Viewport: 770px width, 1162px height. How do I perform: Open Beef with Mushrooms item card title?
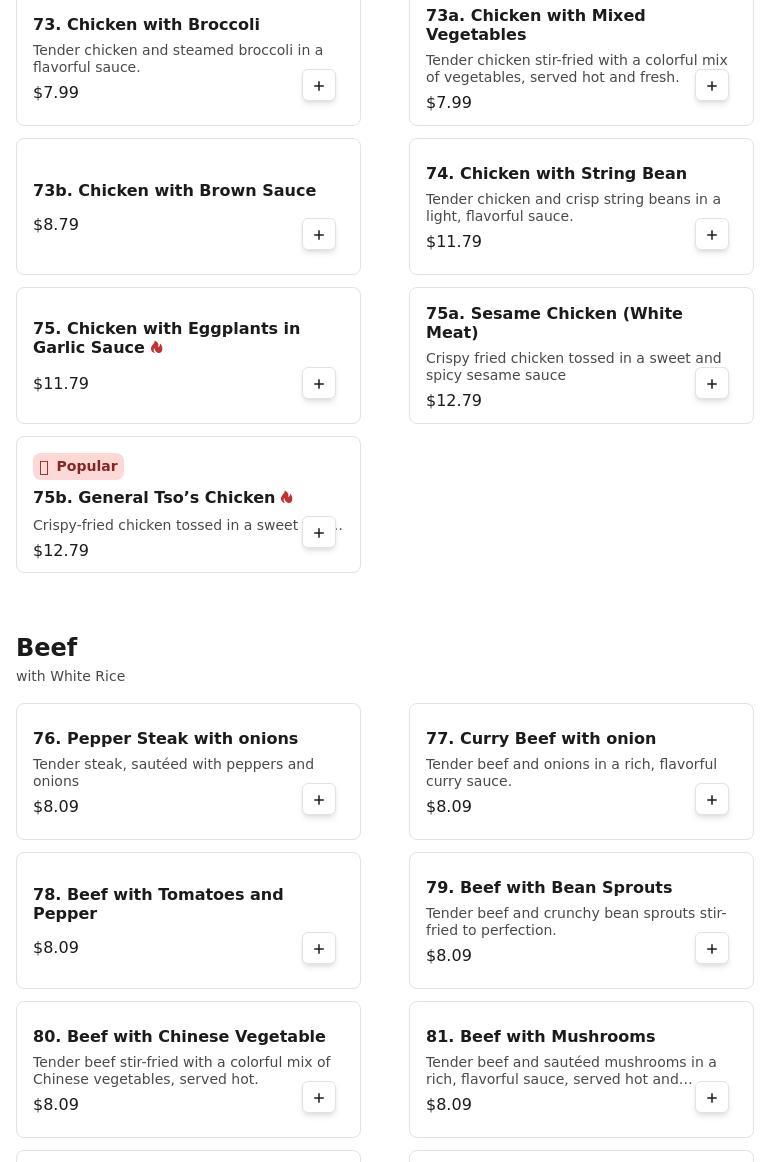pyautogui.click(x=540, y=1036)
